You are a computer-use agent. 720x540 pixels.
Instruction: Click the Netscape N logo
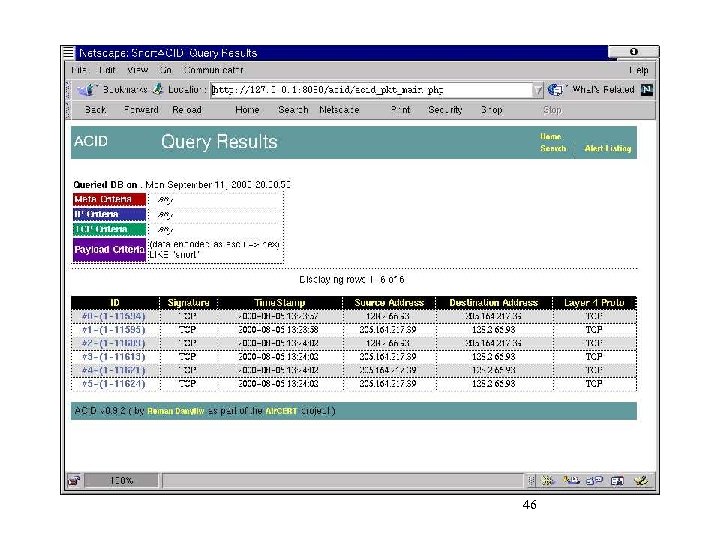647,90
